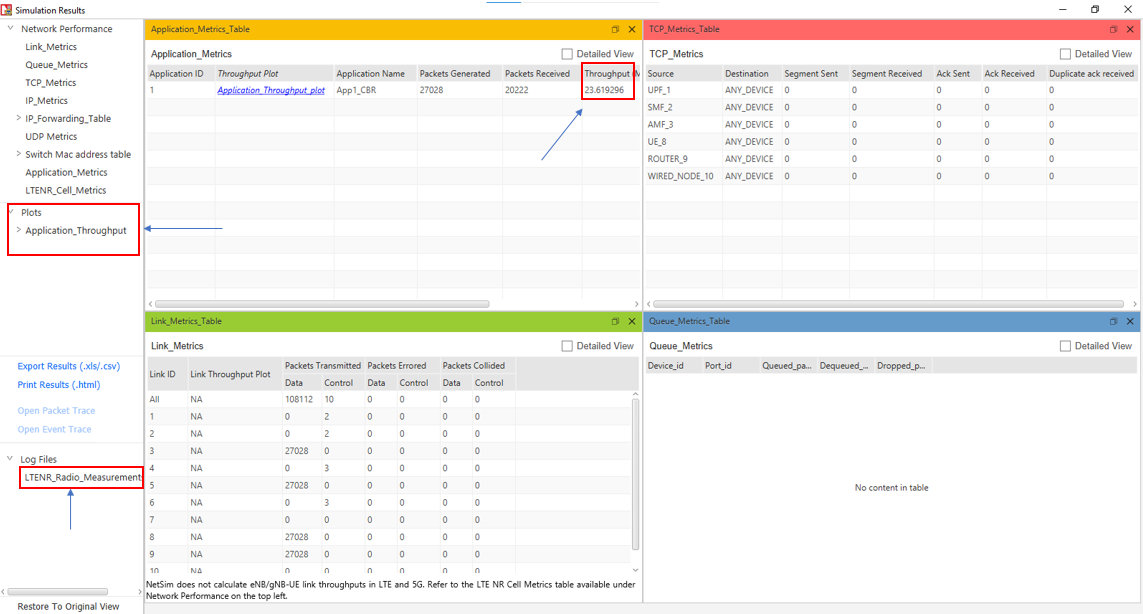Click the Restore To Original View button
The width and height of the screenshot is (1143, 614).
(68, 606)
